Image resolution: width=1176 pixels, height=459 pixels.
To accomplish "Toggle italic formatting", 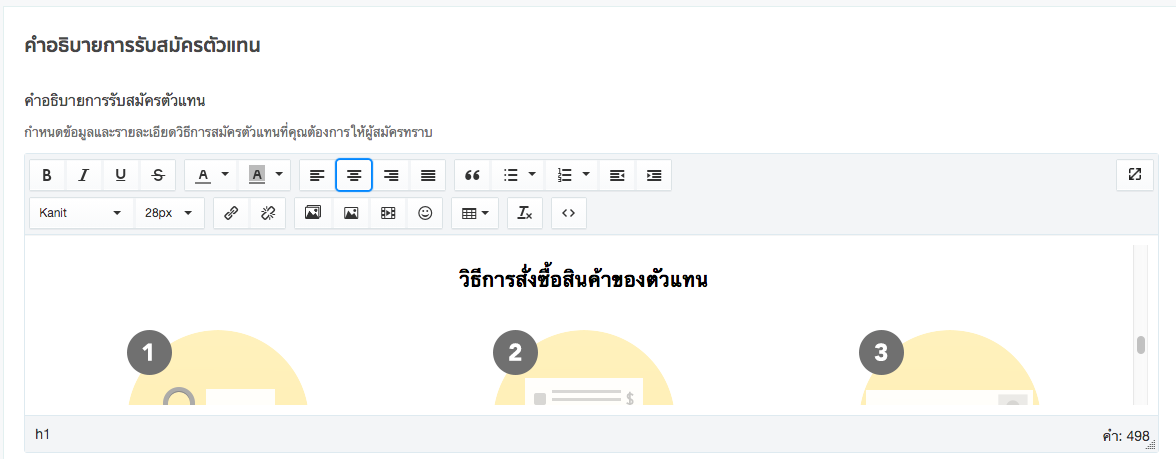I will [x=84, y=176].
